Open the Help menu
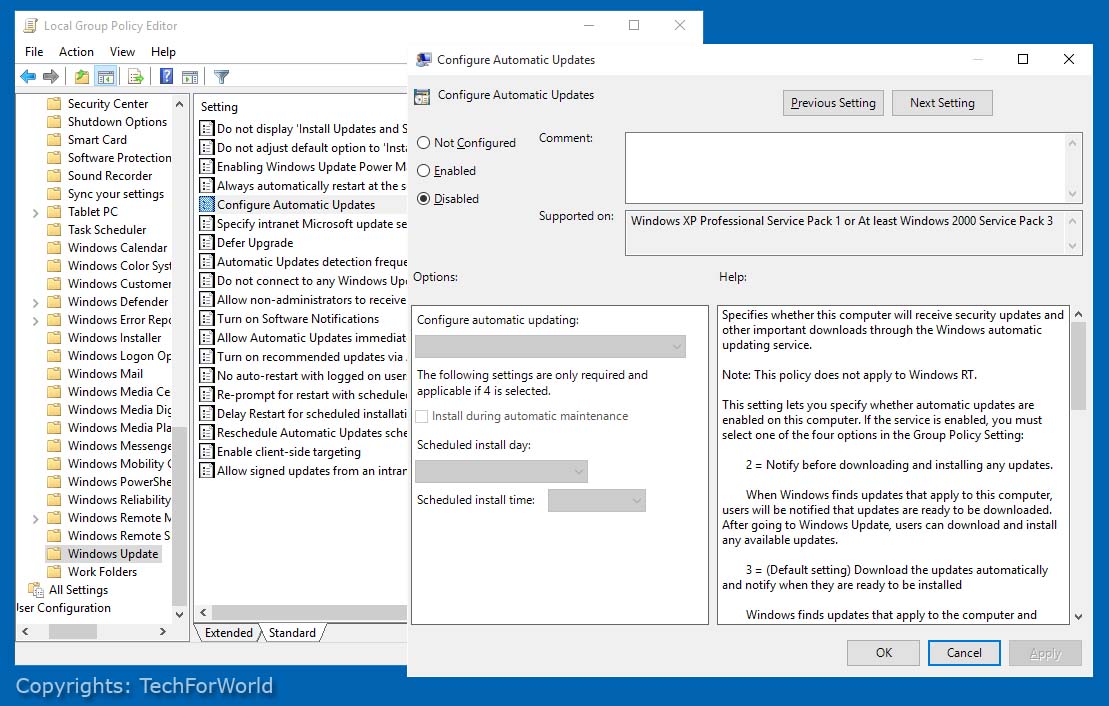 point(163,52)
